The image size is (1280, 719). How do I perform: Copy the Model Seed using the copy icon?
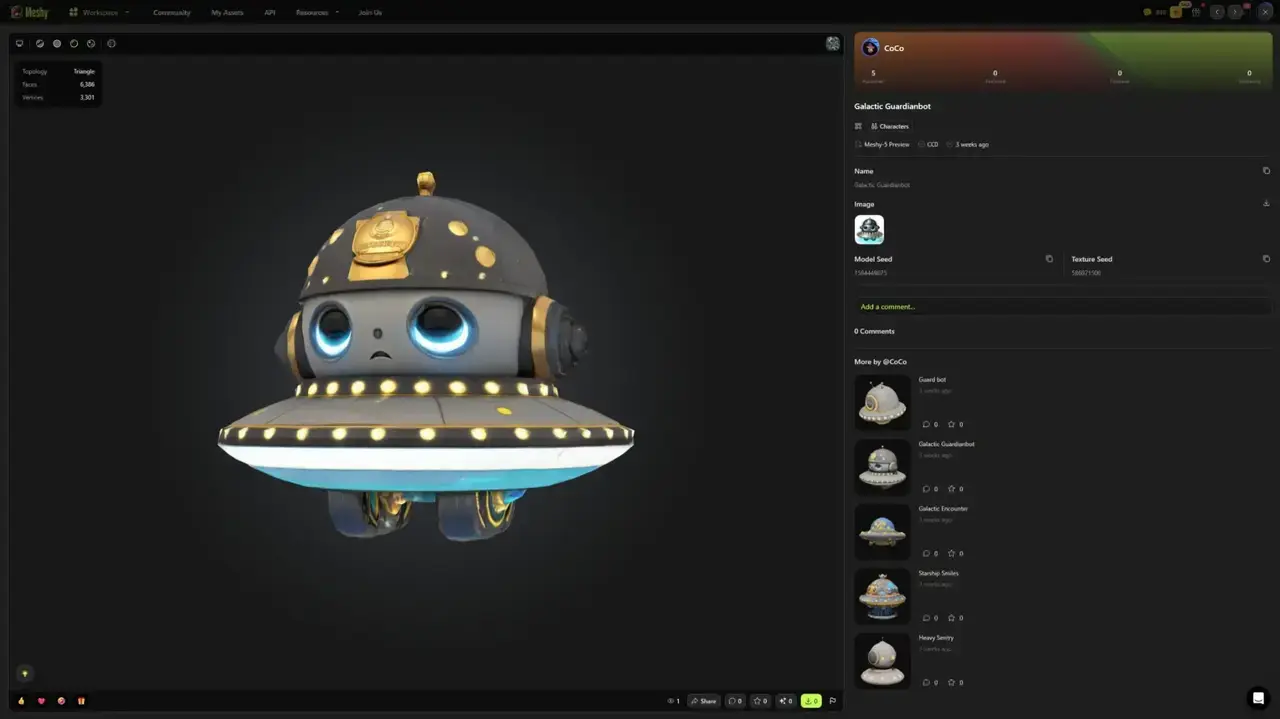[1049, 258]
